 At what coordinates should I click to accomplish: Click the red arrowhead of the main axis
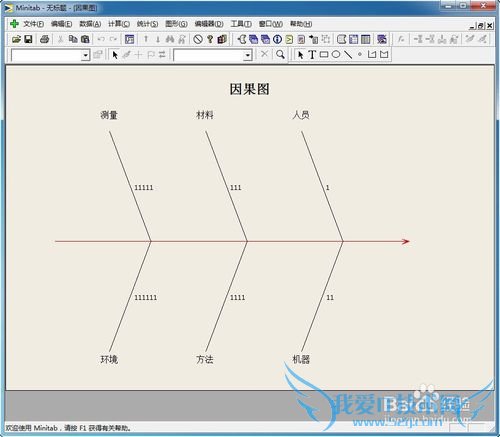coord(405,241)
